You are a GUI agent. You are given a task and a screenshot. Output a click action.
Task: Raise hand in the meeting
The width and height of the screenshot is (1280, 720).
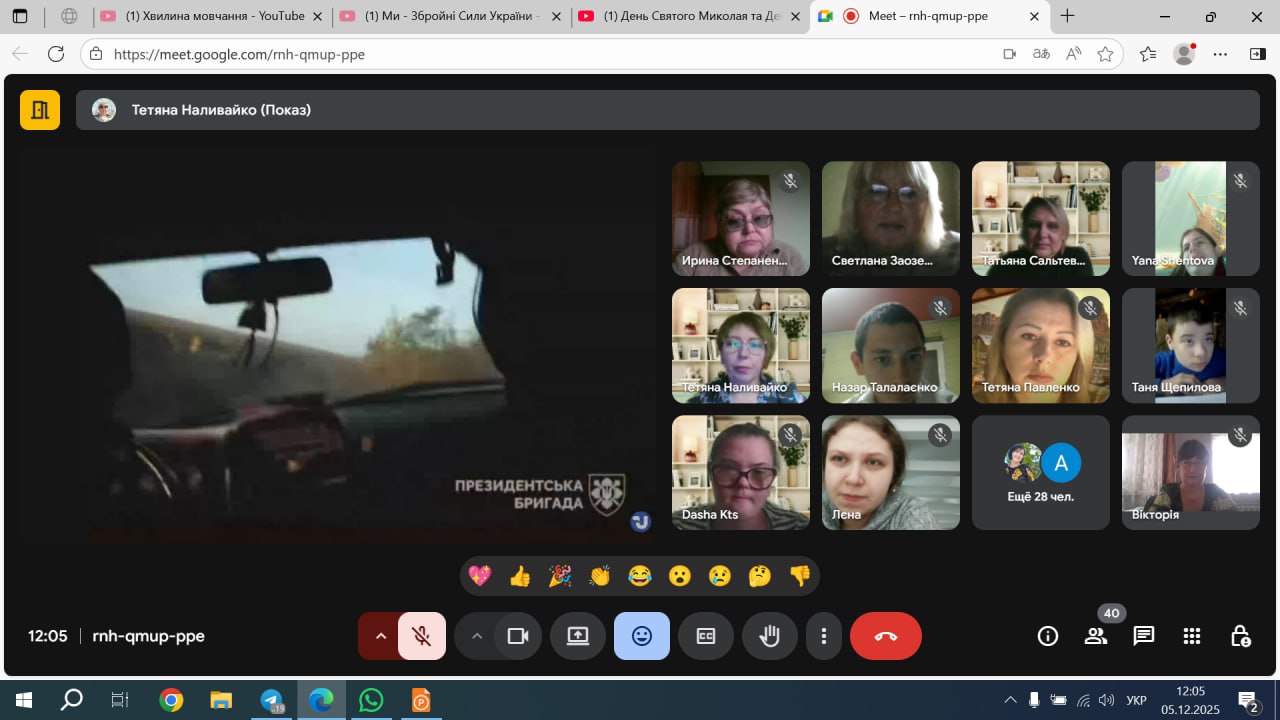(769, 636)
